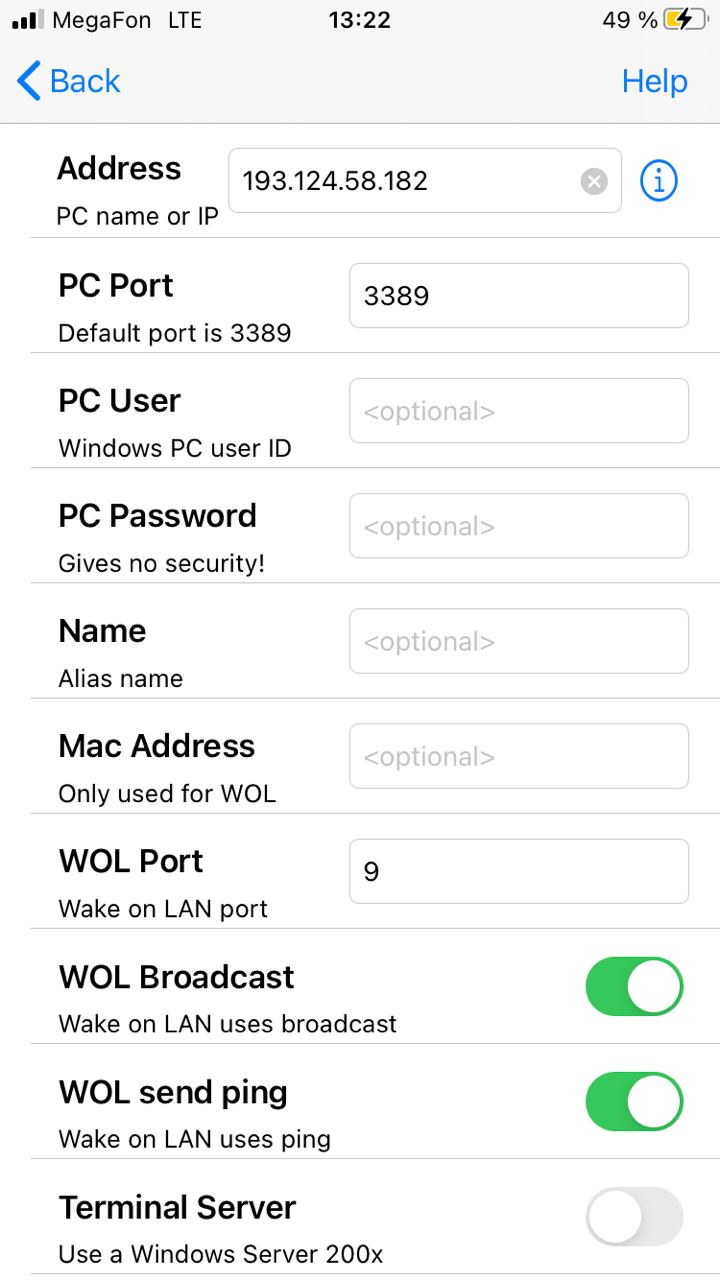
Task: Turn off WOL send ping toggle
Action: [634, 1102]
